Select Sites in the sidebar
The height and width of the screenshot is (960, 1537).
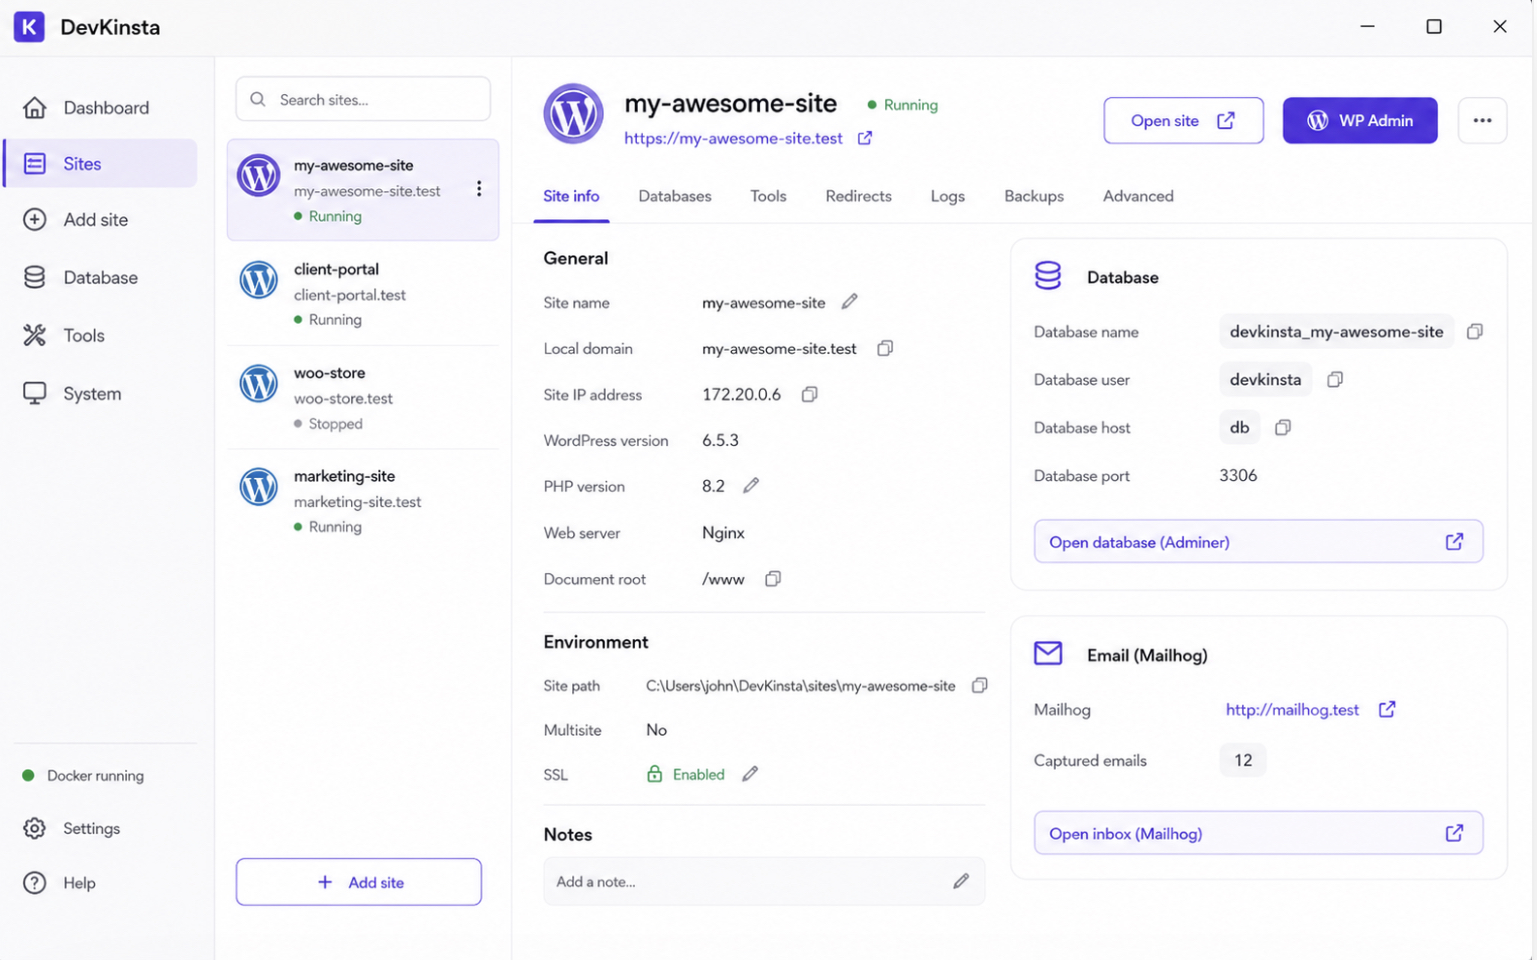pos(100,163)
